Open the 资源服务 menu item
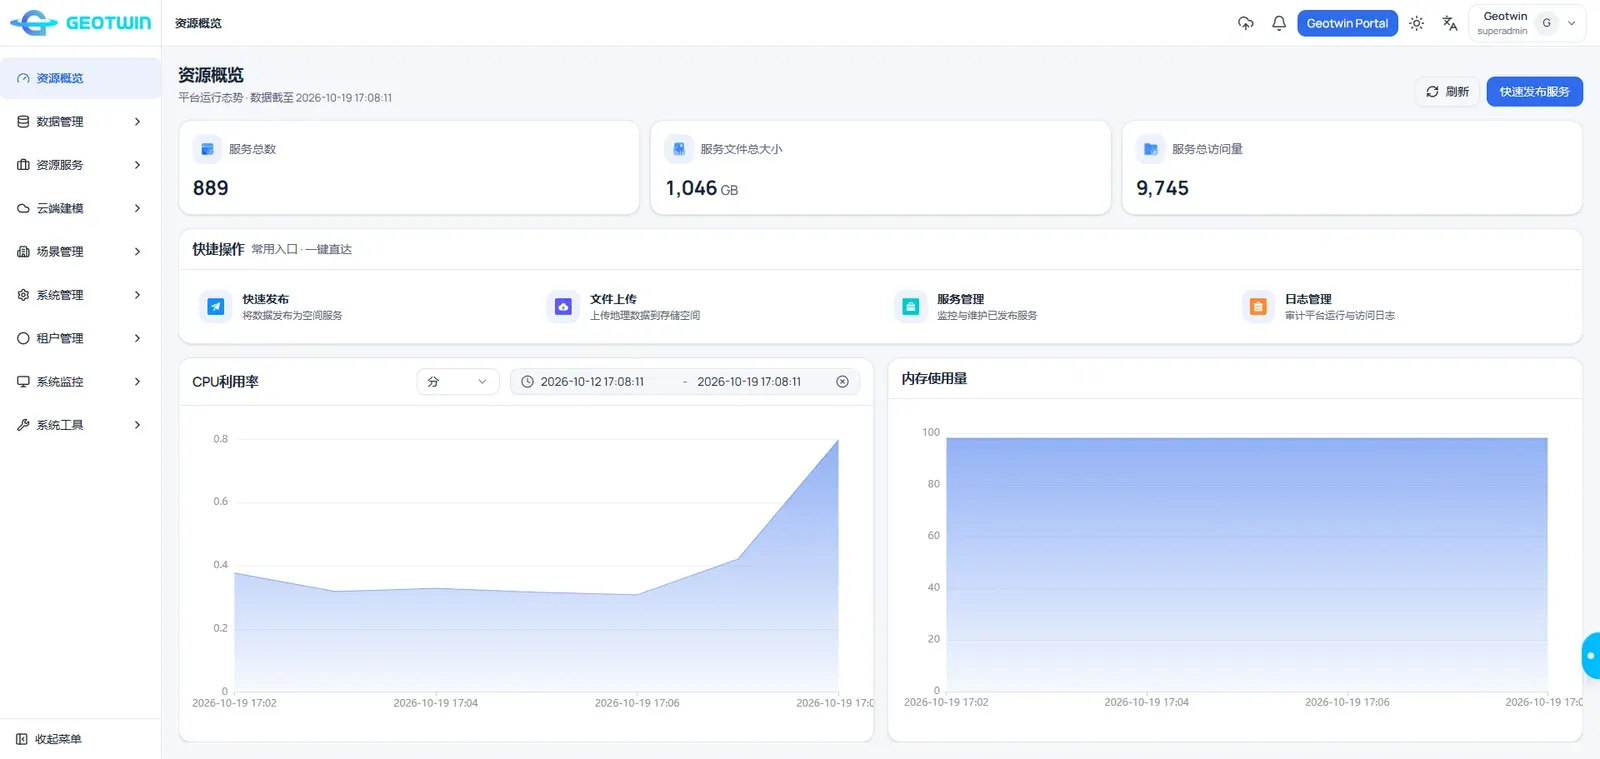Screen dimensions: 1600x759 point(80,165)
